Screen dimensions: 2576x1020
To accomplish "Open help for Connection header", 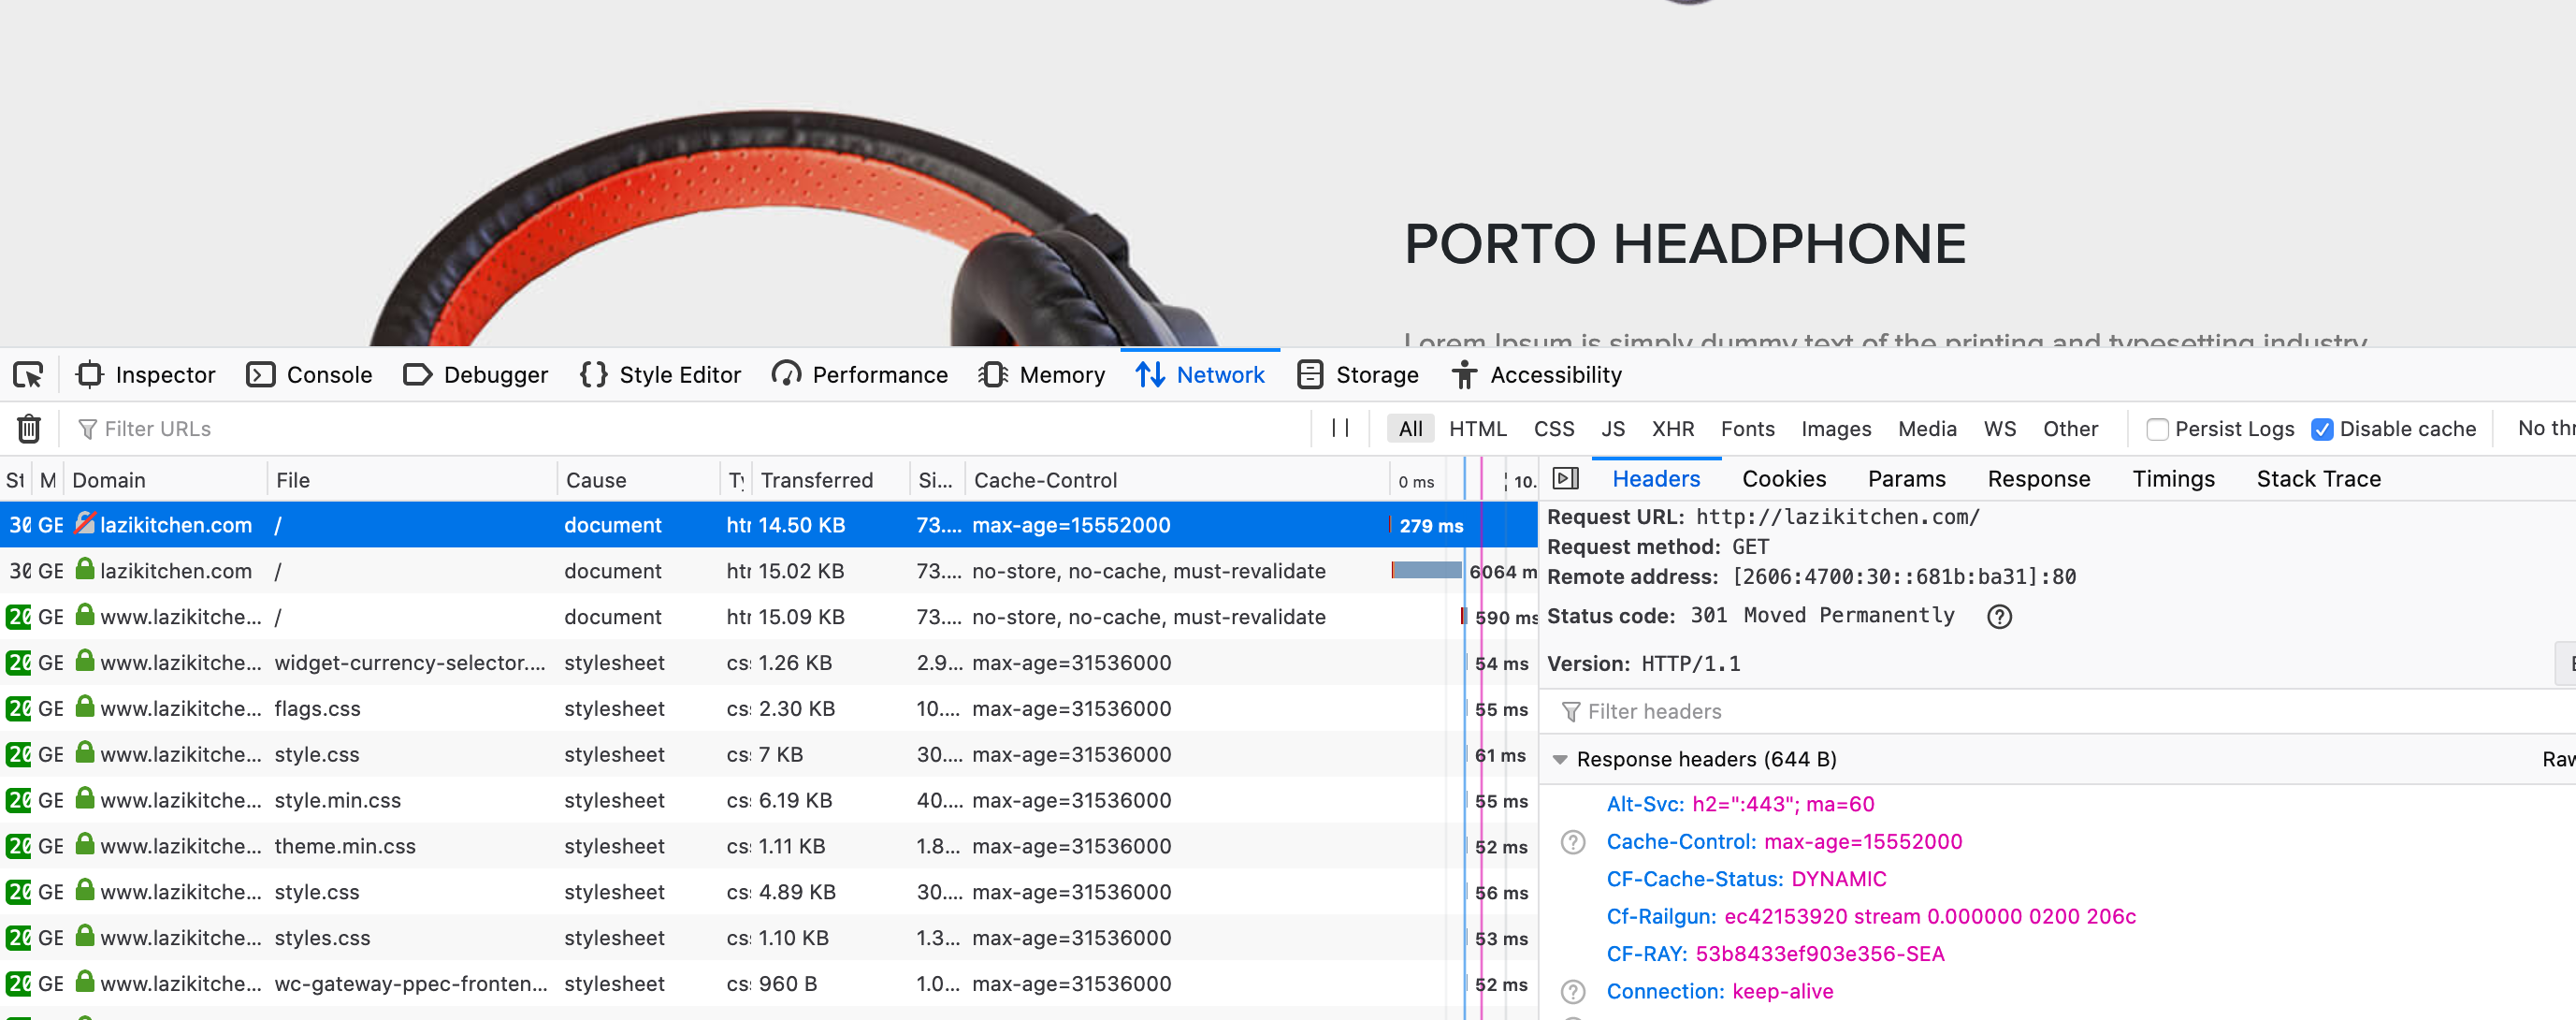I will pyautogui.click(x=1573, y=991).
